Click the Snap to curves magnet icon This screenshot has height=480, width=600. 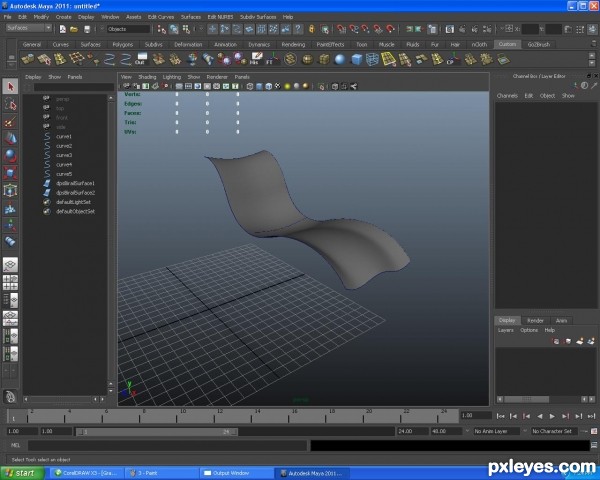coord(354,29)
